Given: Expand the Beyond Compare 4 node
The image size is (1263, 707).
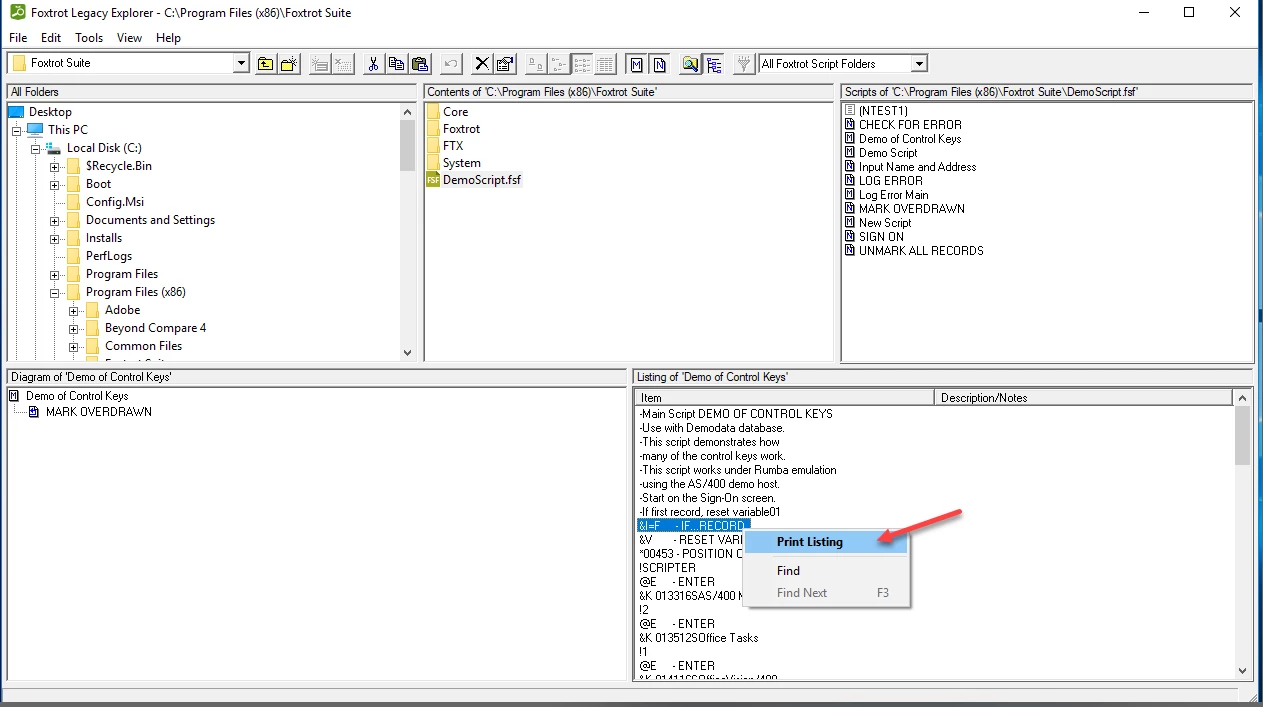Looking at the screenshot, I should pyautogui.click(x=74, y=328).
